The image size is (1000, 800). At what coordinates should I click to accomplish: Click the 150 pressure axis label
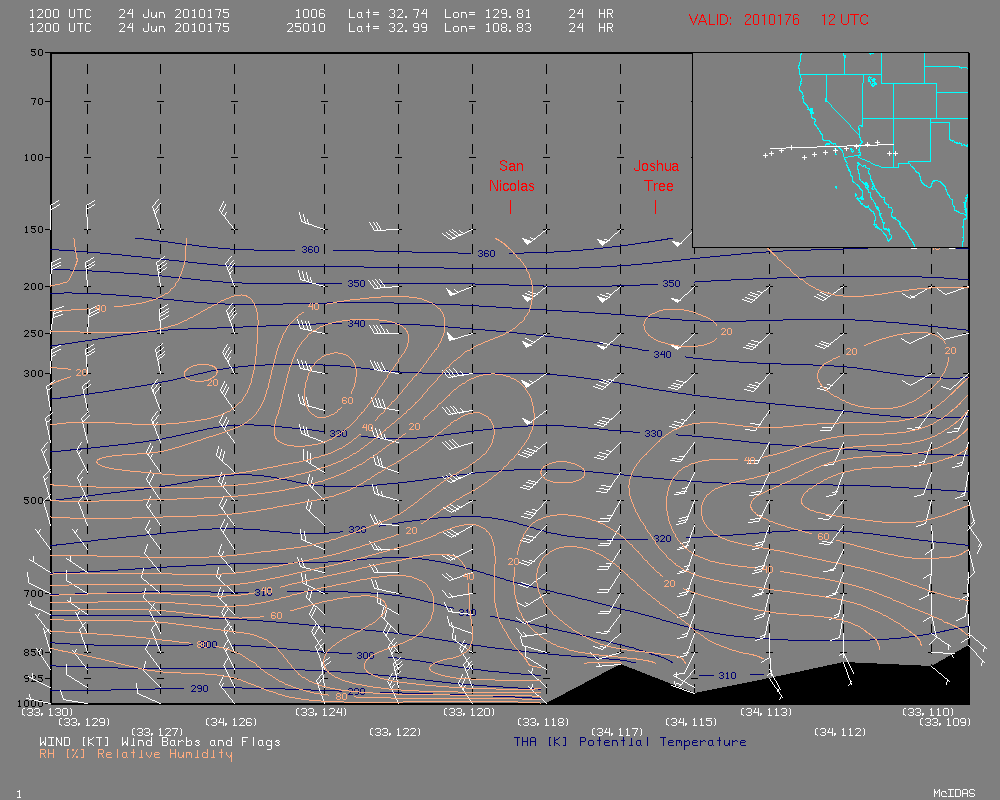(34, 229)
